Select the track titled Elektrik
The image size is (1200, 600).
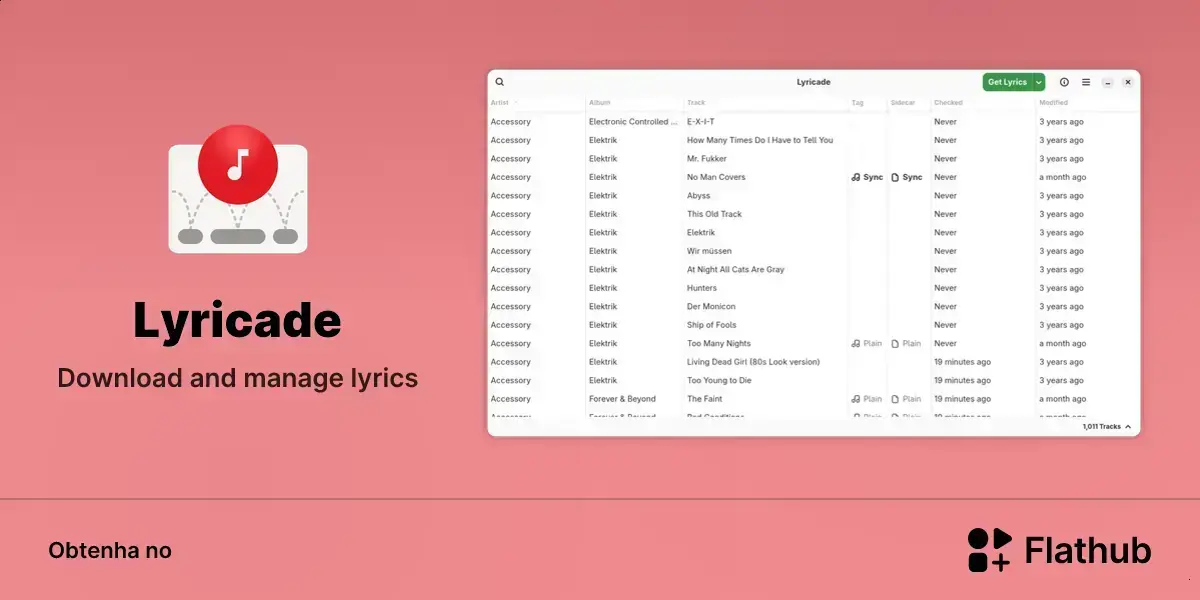tap(701, 233)
